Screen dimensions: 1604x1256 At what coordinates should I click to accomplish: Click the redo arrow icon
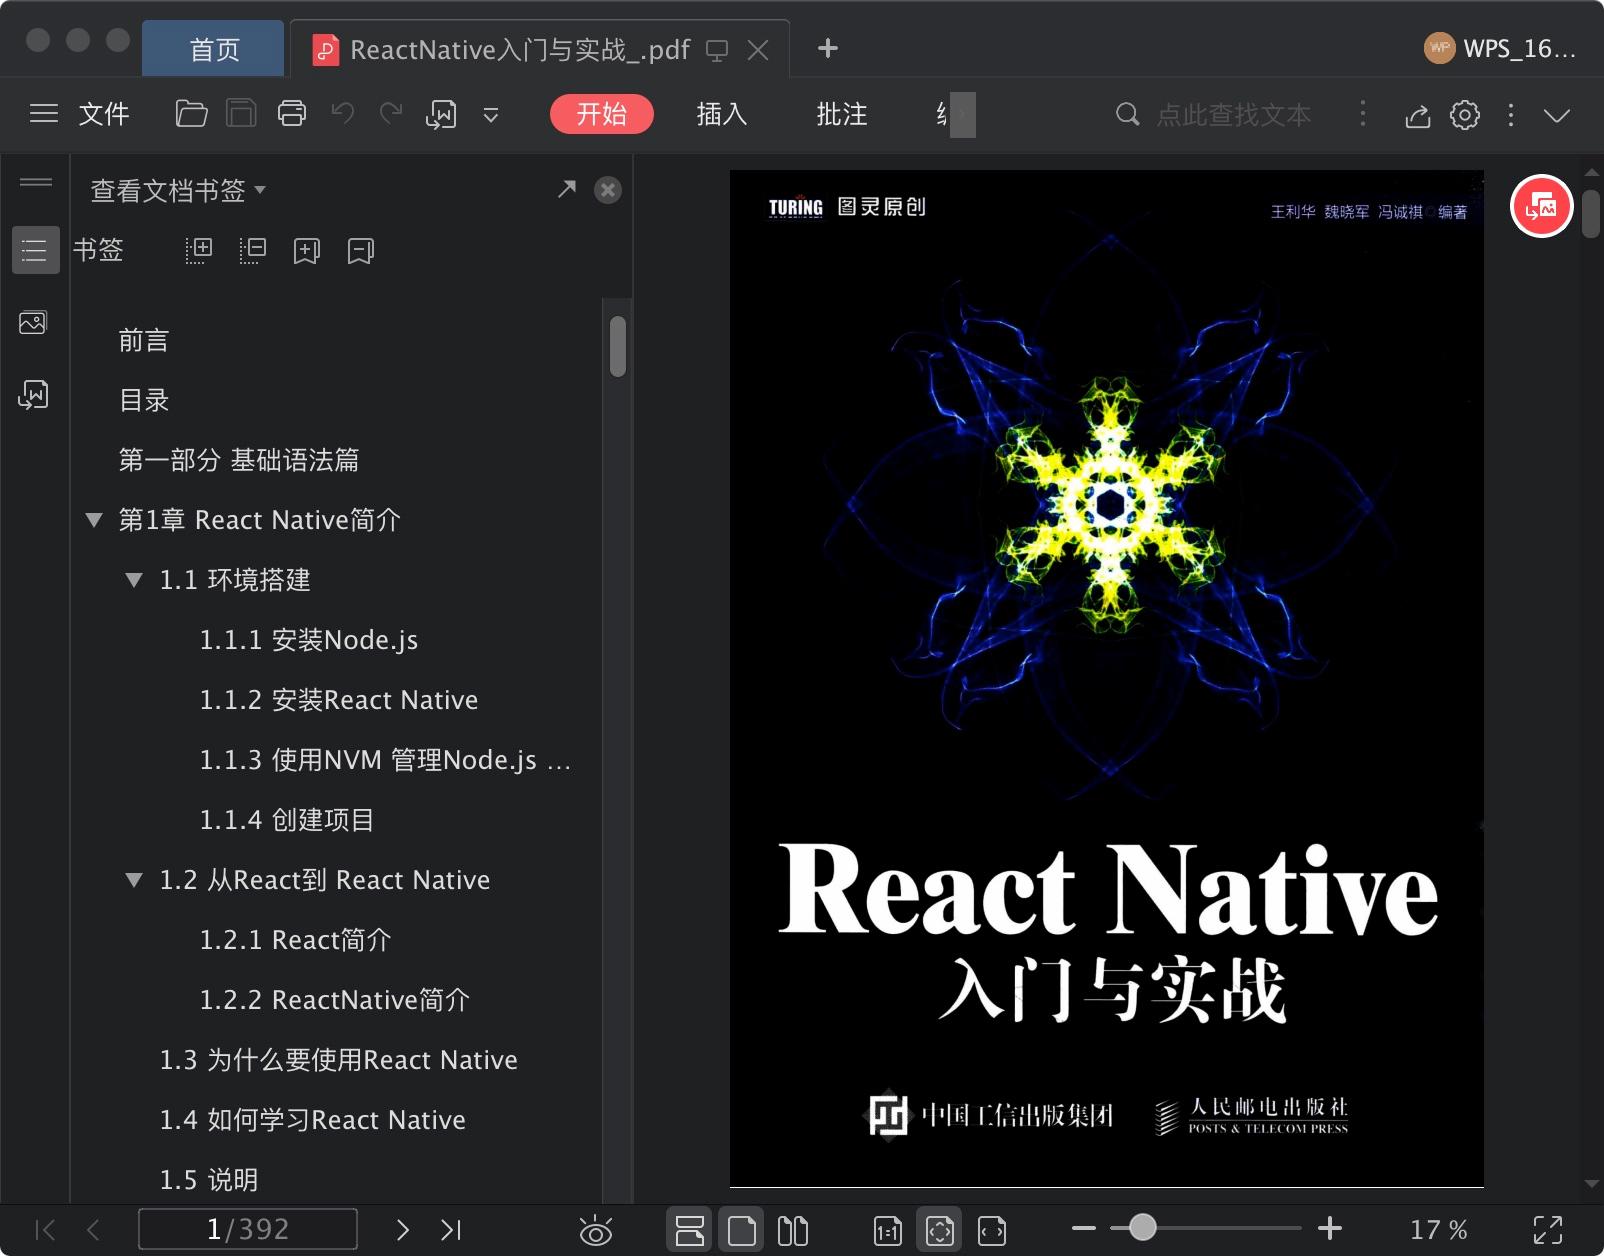(391, 114)
